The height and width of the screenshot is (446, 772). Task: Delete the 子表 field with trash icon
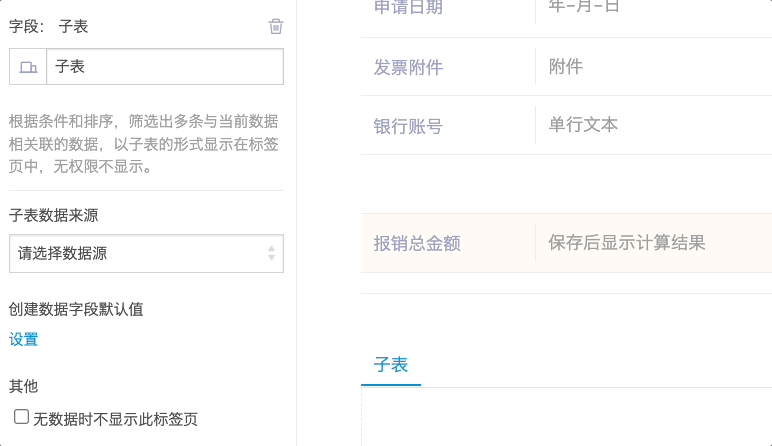pyautogui.click(x=276, y=26)
